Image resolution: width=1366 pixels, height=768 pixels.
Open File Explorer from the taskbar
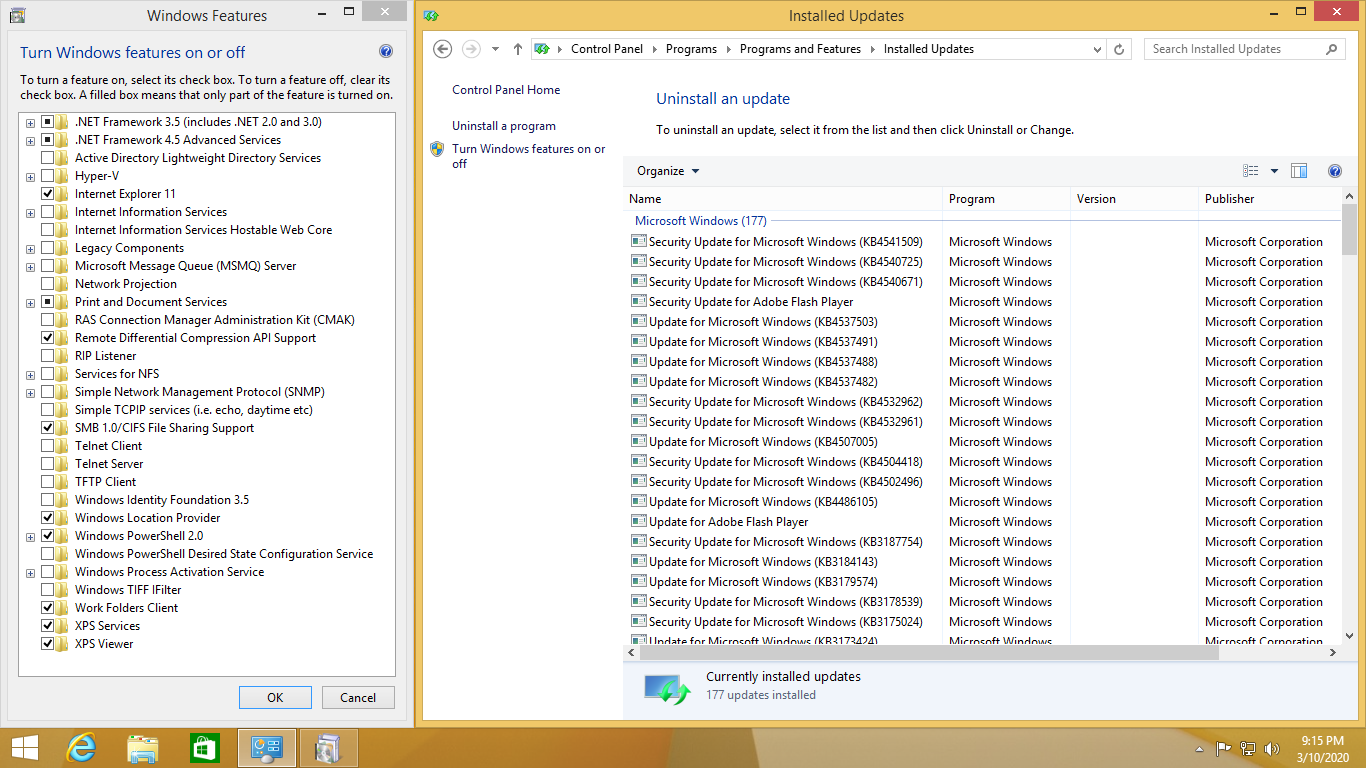pos(143,748)
